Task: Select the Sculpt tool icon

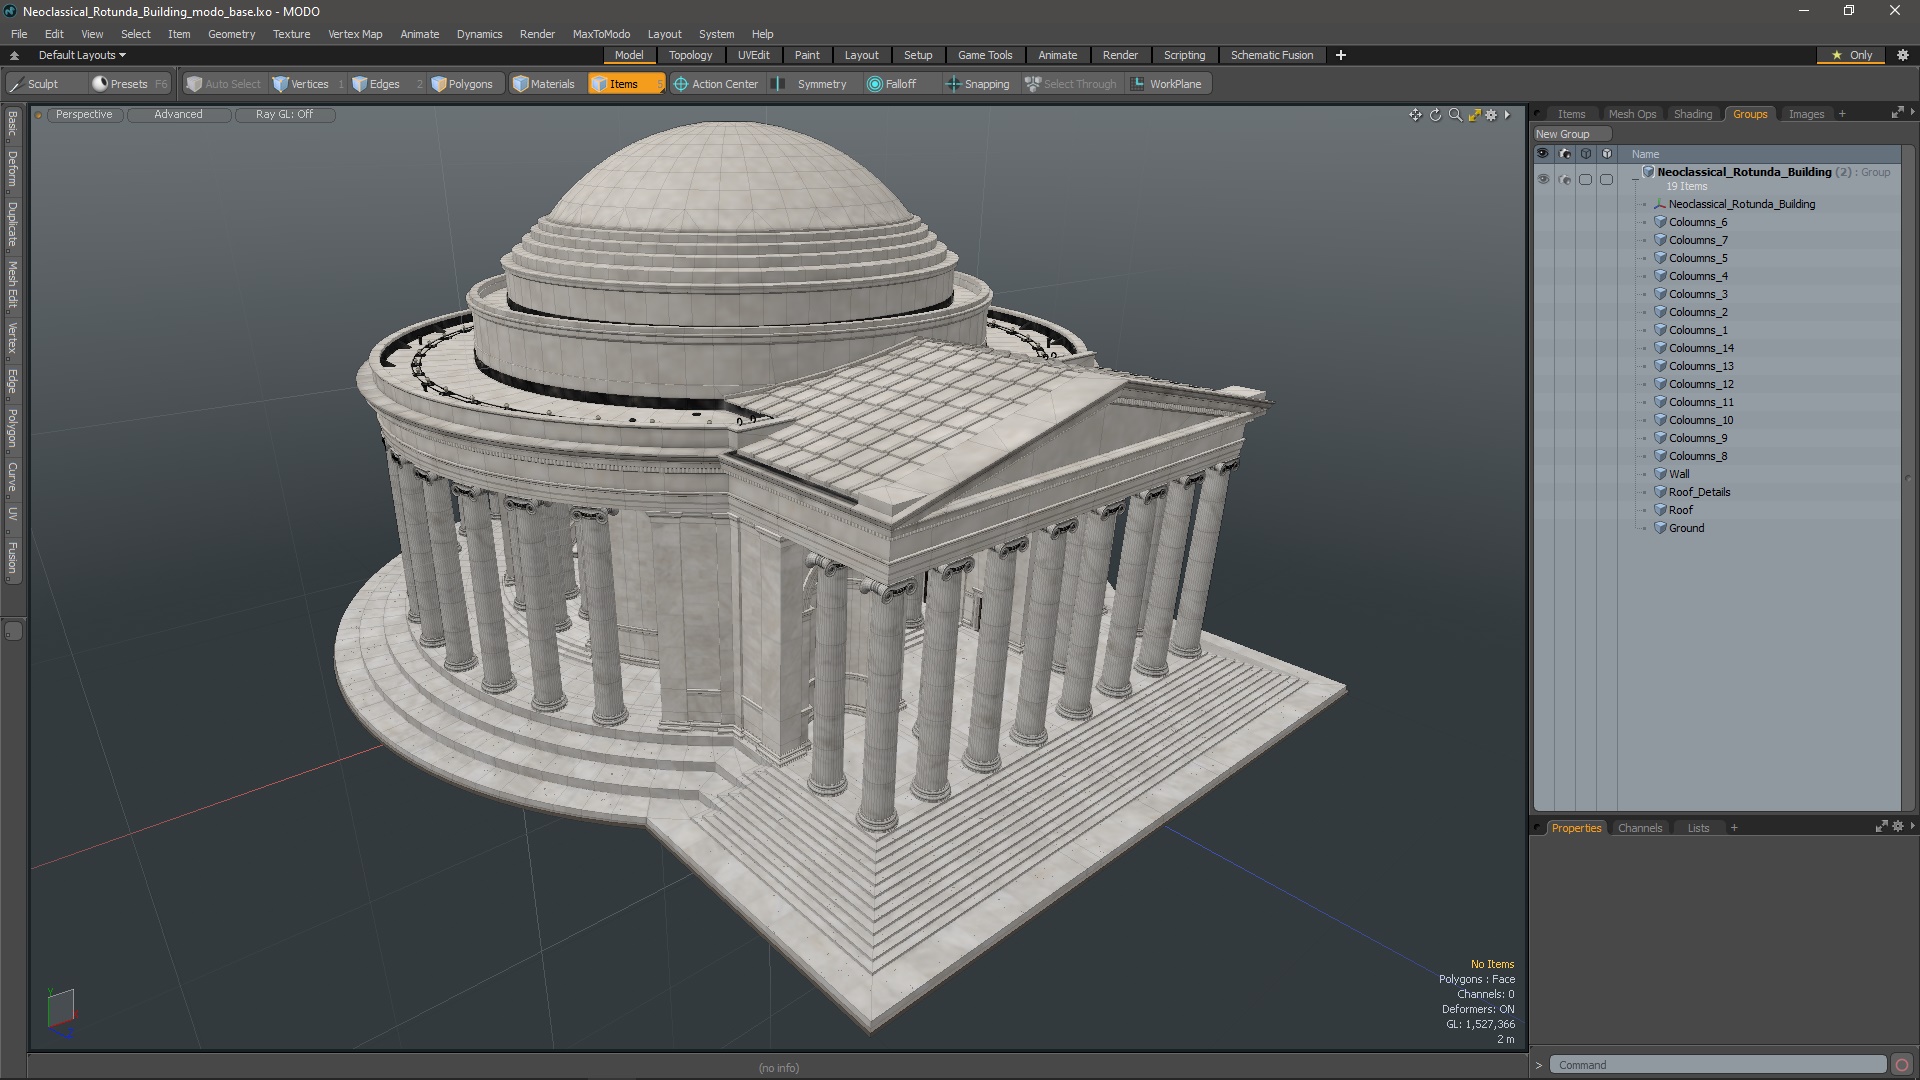Action: click(x=17, y=84)
